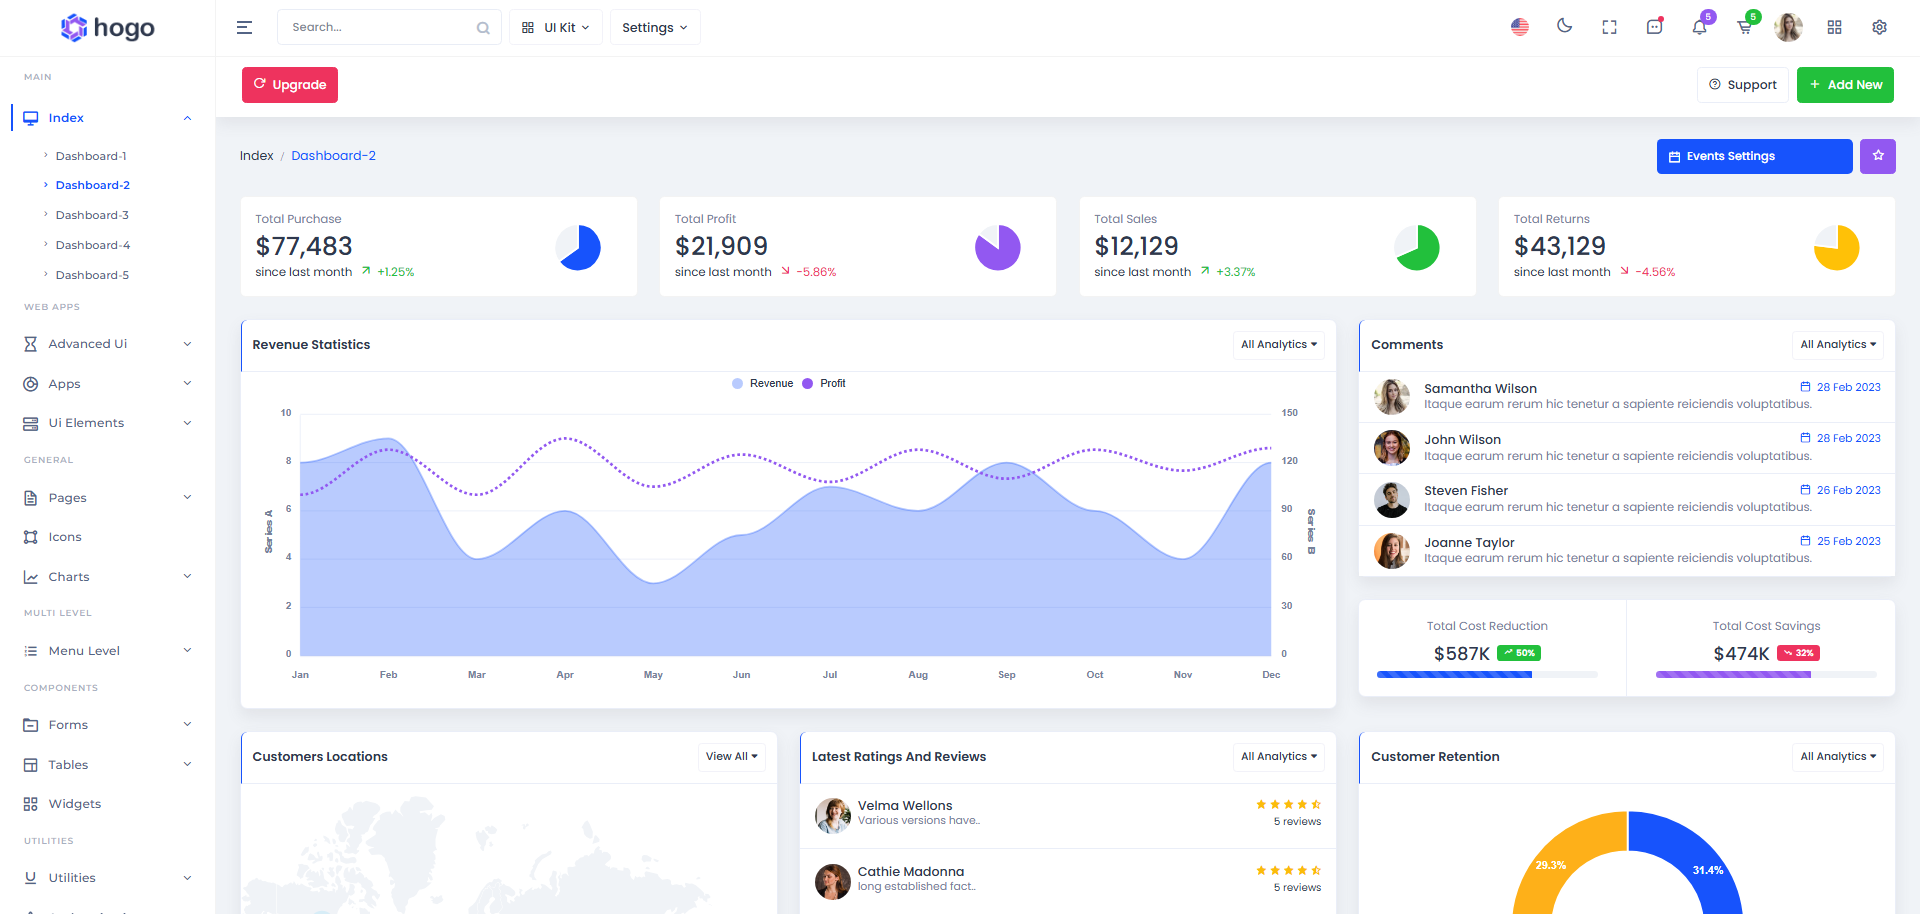Screen dimensions: 1920x914
Task: Click the Utilities sidebar icon
Action: point(31,878)
